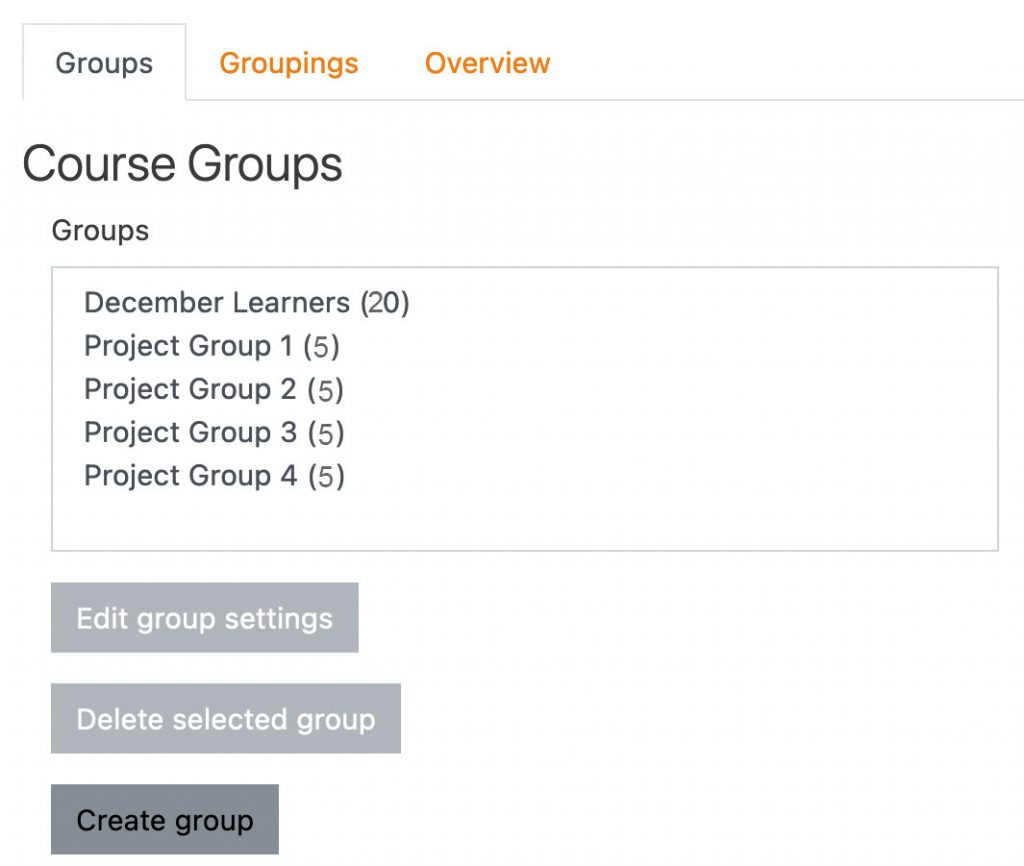Click the Create group button

165,820
